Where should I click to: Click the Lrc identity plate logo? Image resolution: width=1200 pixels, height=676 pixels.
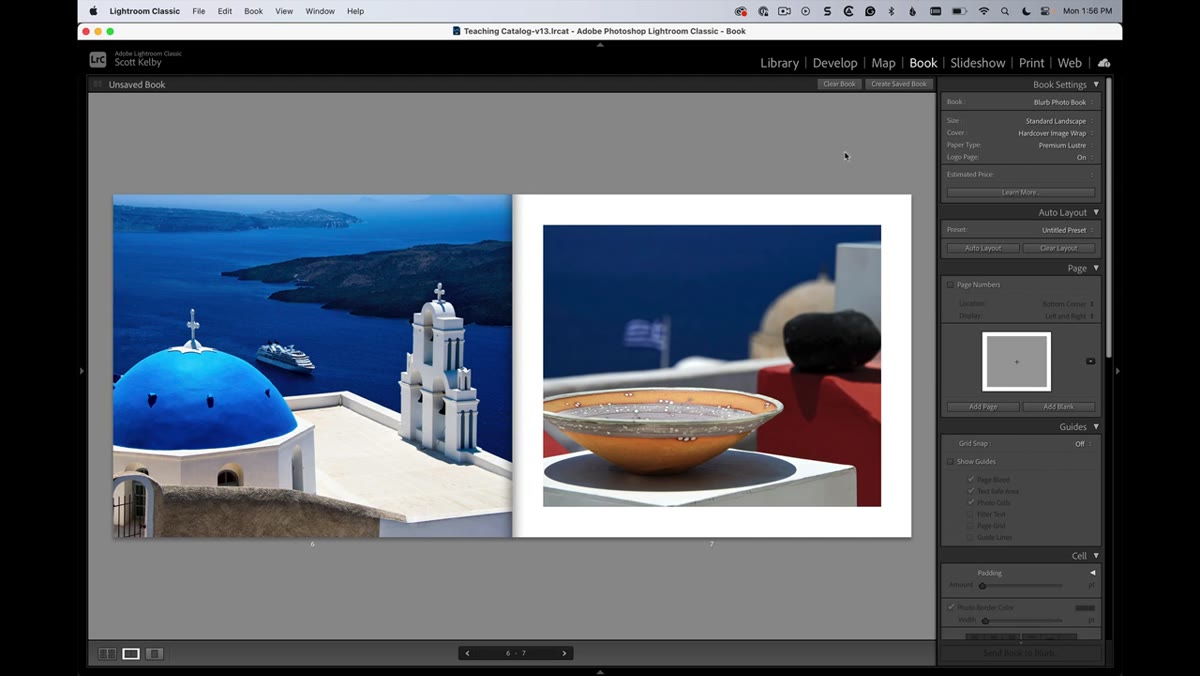coord(98,60)
